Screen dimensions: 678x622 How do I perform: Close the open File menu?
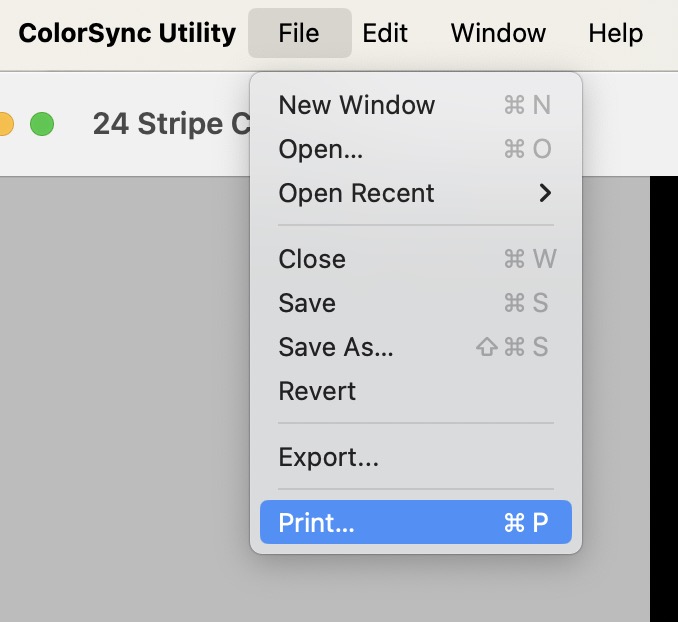[x=299, y=33]
